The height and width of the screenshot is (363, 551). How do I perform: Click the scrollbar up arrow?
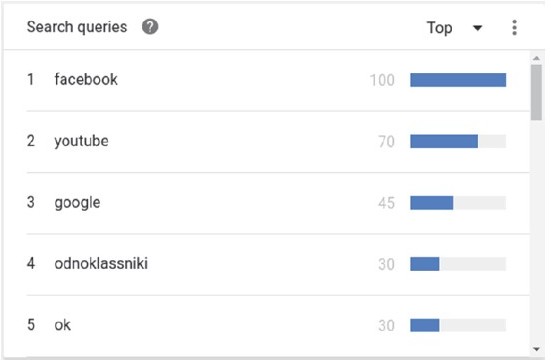click(x=536, y=58)
